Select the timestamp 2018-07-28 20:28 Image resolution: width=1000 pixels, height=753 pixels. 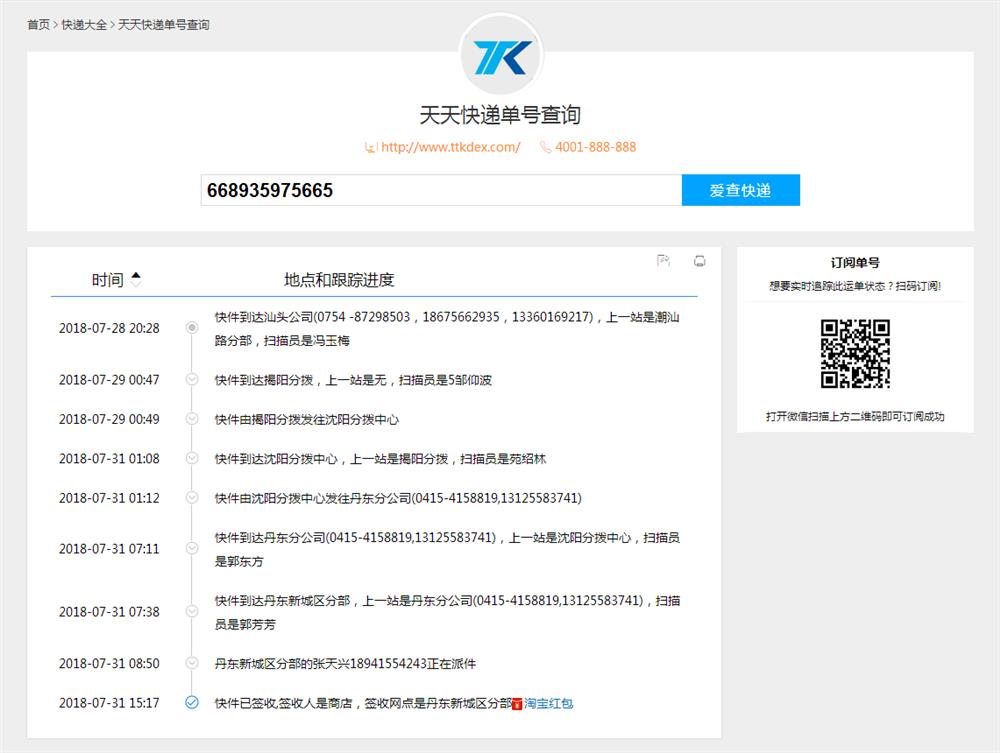109,328
